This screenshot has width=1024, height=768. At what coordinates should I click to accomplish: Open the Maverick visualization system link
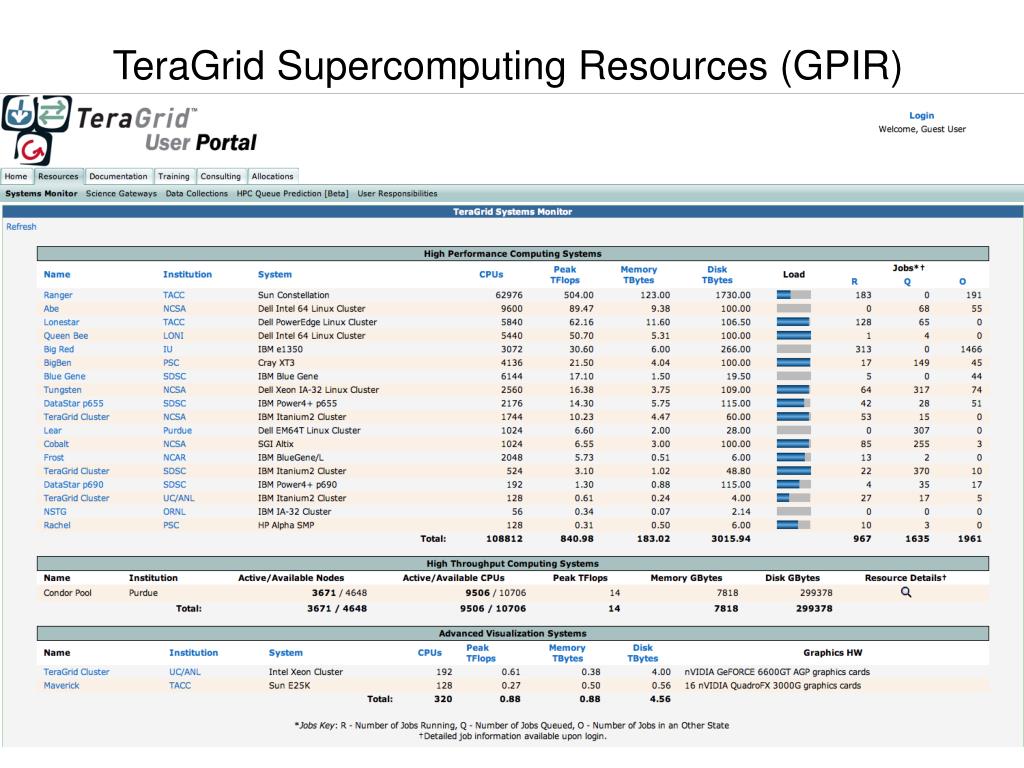point(61,686)
